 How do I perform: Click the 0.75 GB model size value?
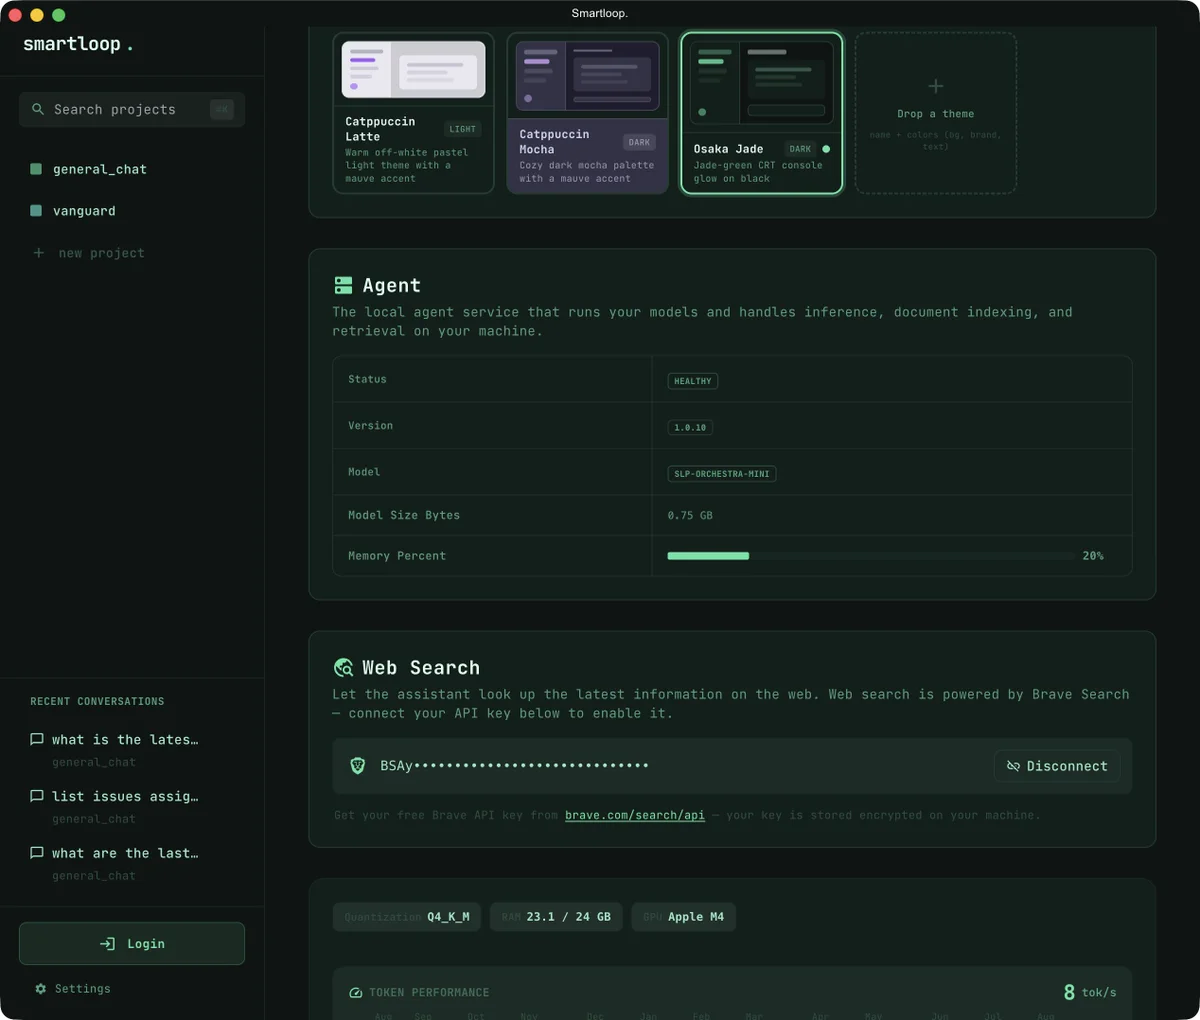click(x=690, y=516)
